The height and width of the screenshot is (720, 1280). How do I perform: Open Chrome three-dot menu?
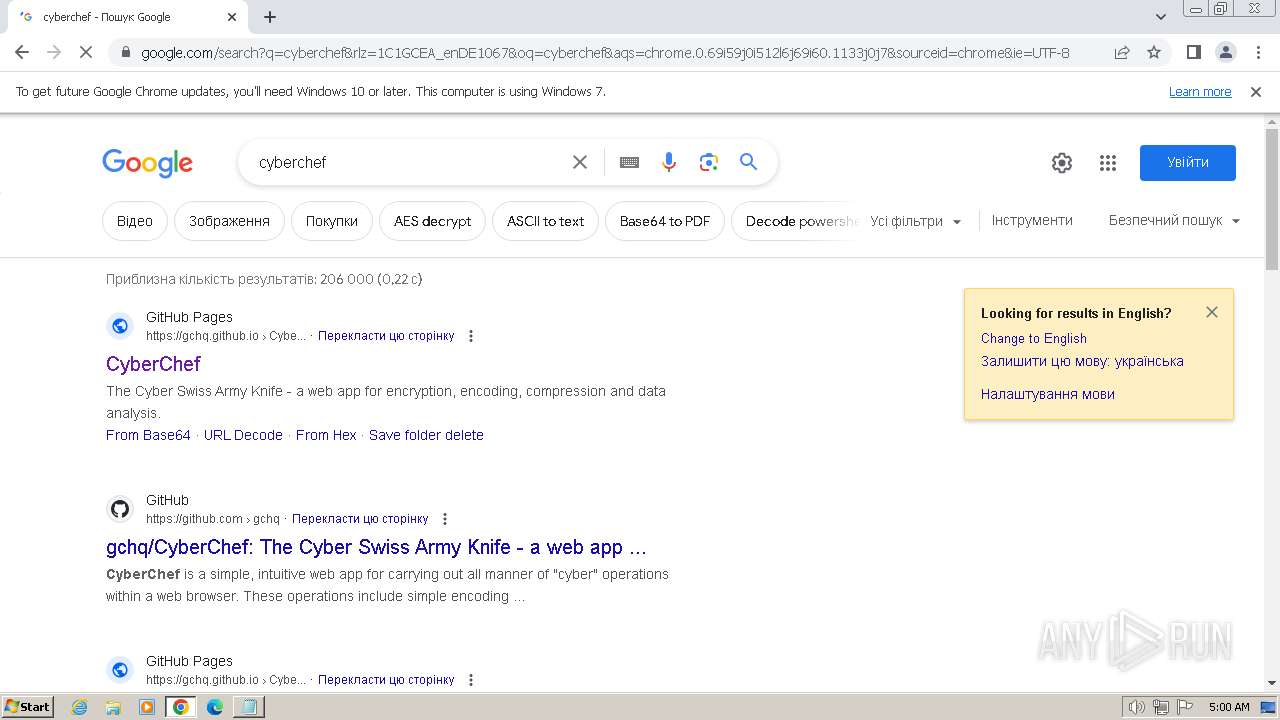(x=1256, y=52)
